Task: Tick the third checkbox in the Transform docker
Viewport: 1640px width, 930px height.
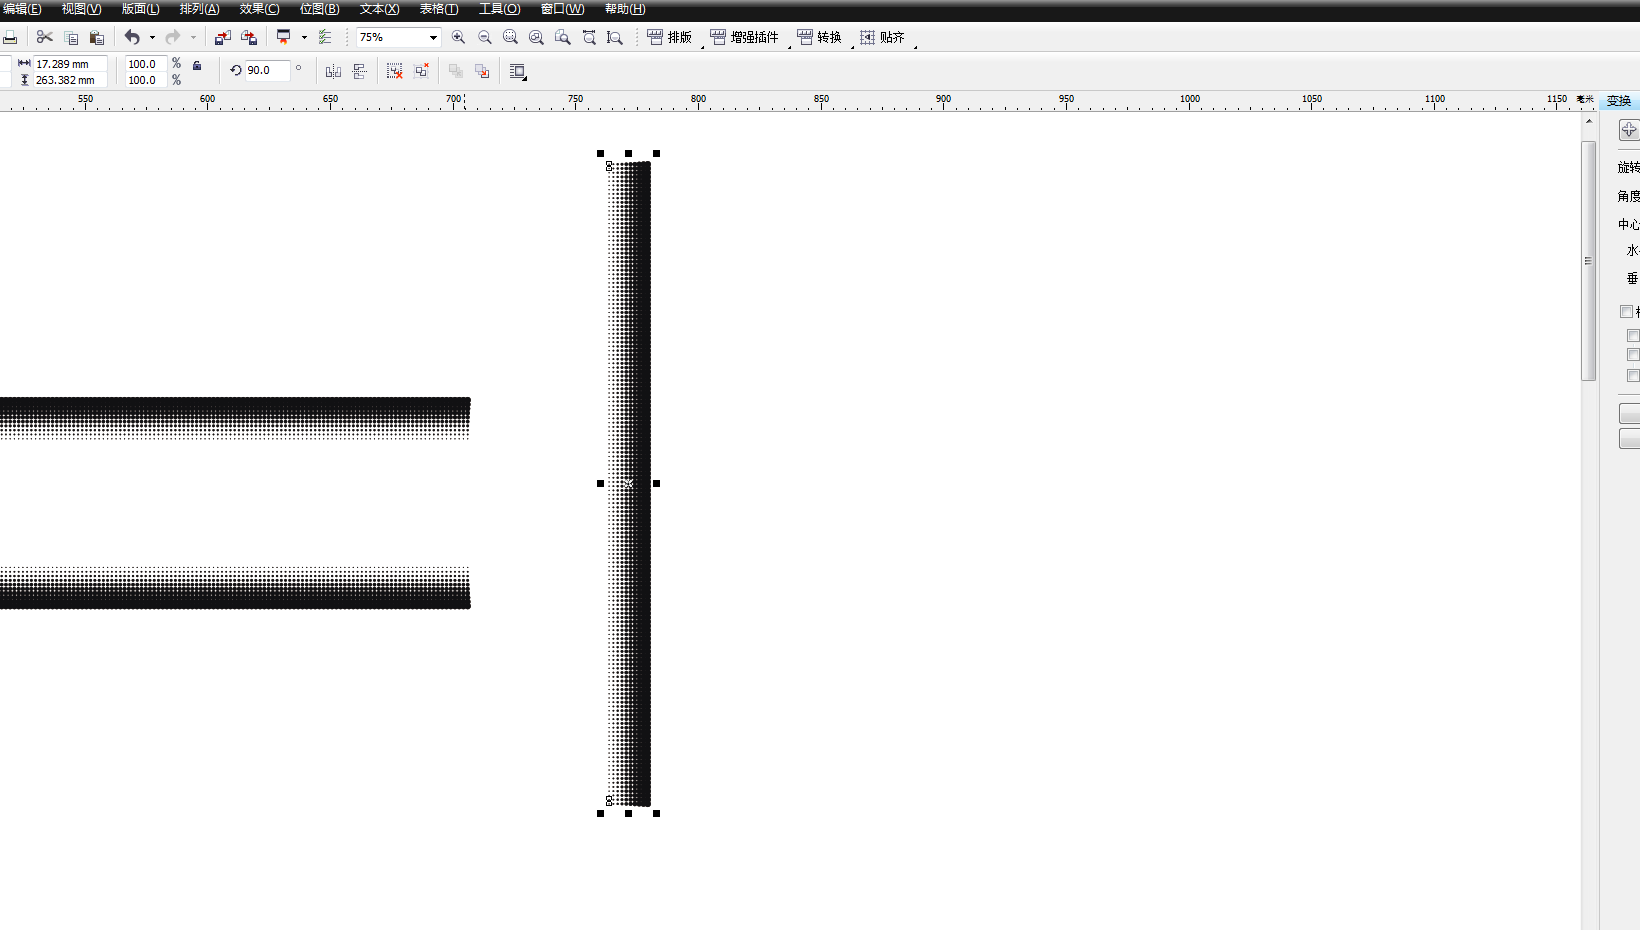Action: click(x=1633, y=355)
